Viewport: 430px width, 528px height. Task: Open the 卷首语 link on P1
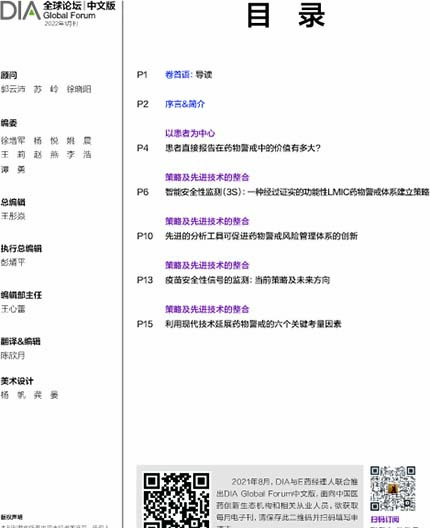point(178,74)
